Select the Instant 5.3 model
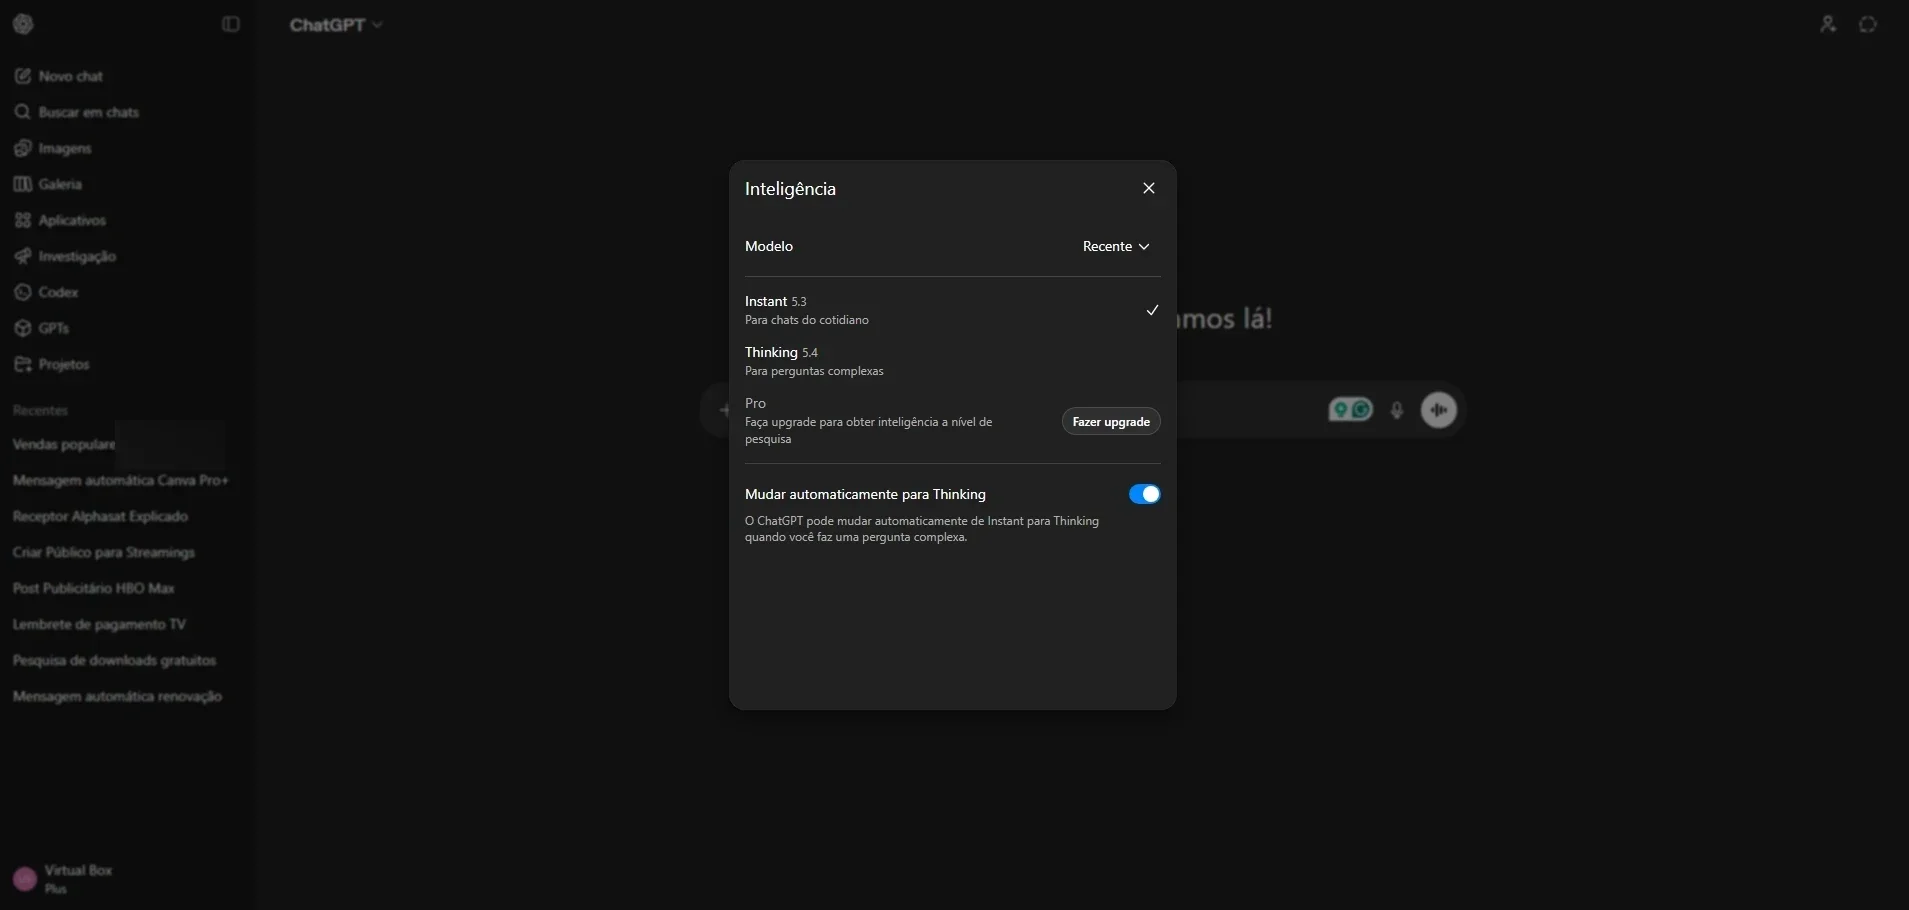 pyautogui.click(x=952, y=310)
